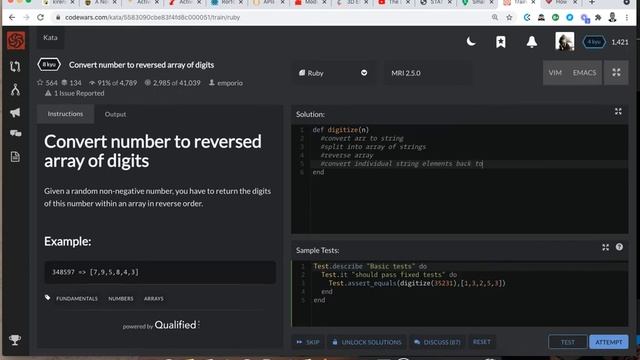Screen dimensions: 640x360
Task: Click the browser back arrow
Action: click(x=12, y=18)
